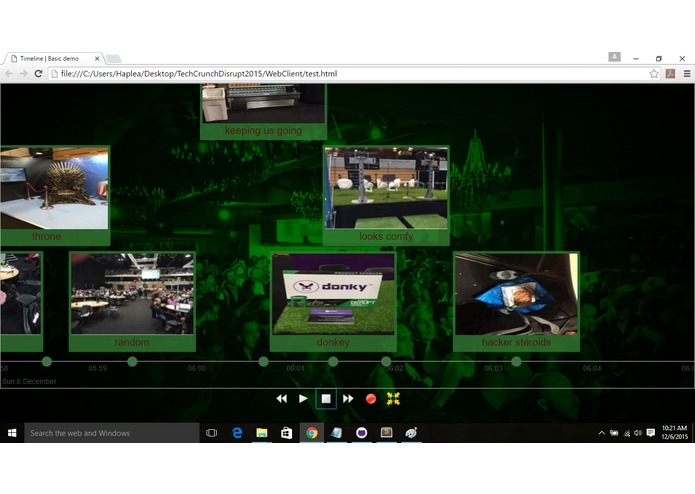Open the throne photo thumbnail
Viewport: 695px width, 494px height.
tap(54, 188)
